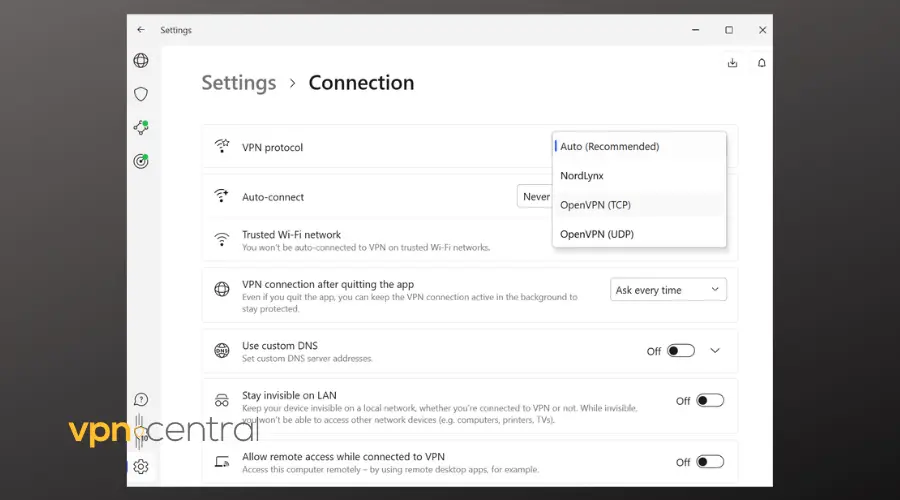Open the Ask every time dropdown
Image resolution: width=900 pixels, height=500 pixels.
click(x=668, y=290)
